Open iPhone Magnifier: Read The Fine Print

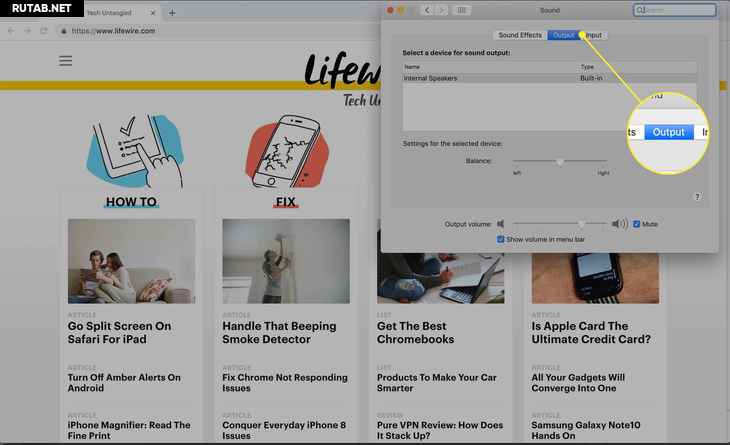coord(129,430)
